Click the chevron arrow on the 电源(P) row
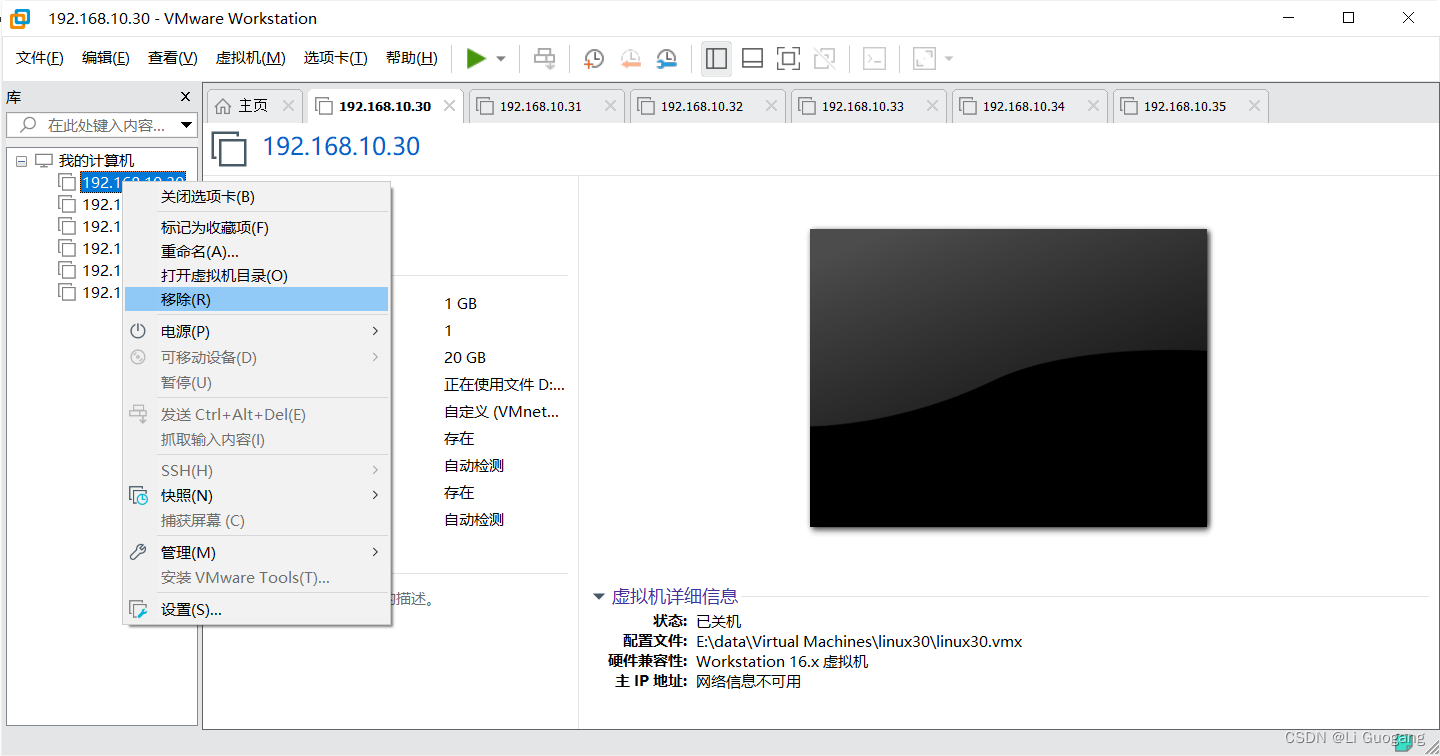Viewport: 1440px width, 756px height. click(x=376, y=331)
